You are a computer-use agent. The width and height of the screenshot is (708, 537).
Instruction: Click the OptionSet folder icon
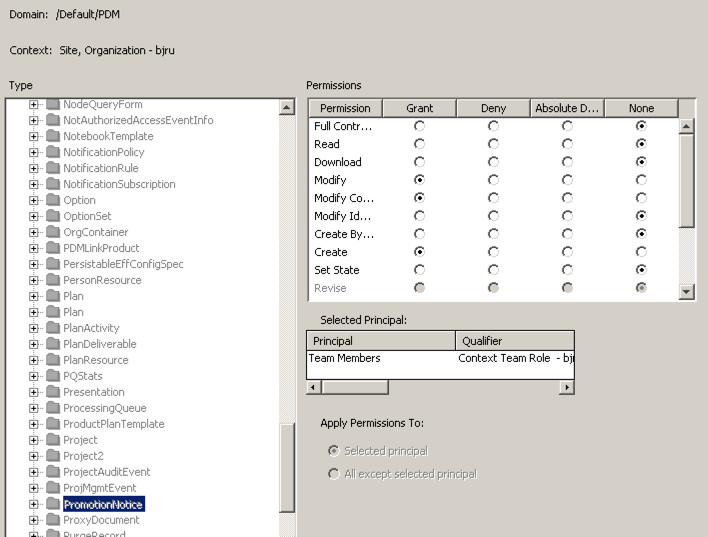(x=53, y=216)
